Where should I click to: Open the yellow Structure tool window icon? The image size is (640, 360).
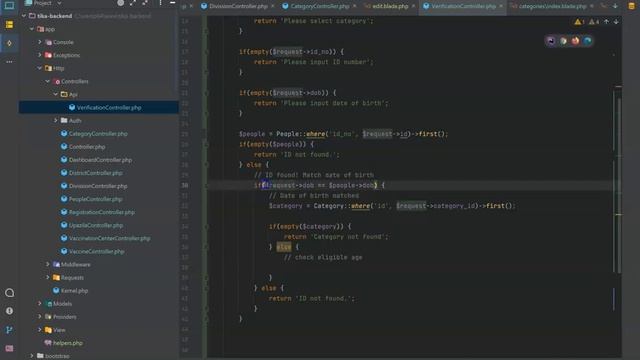coord(9,25)
